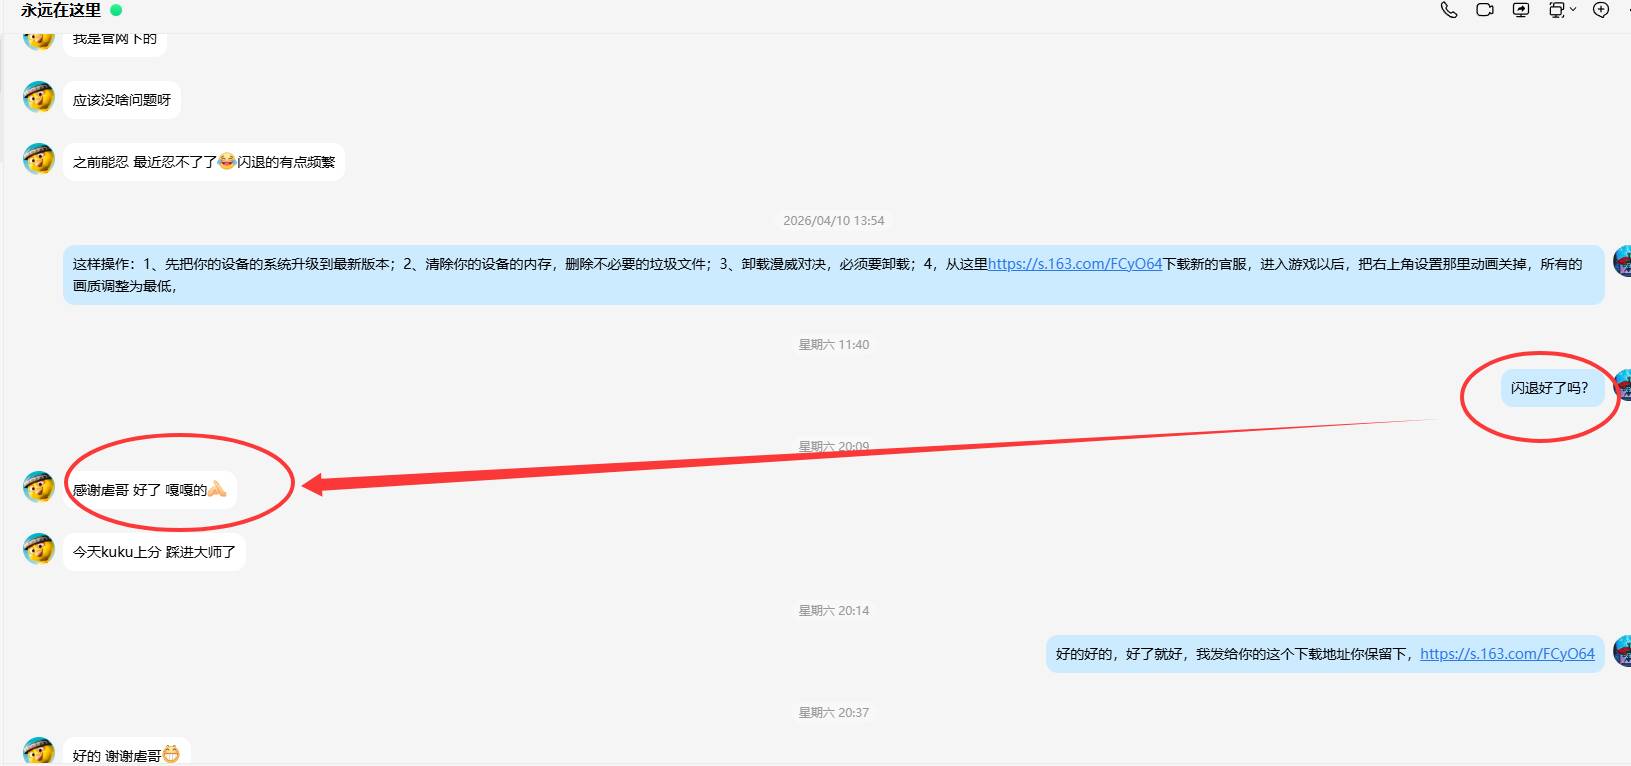The image size is (1631, 766).
Task: Click the plus chat bubble icon
Action: tap(1601, 10)
